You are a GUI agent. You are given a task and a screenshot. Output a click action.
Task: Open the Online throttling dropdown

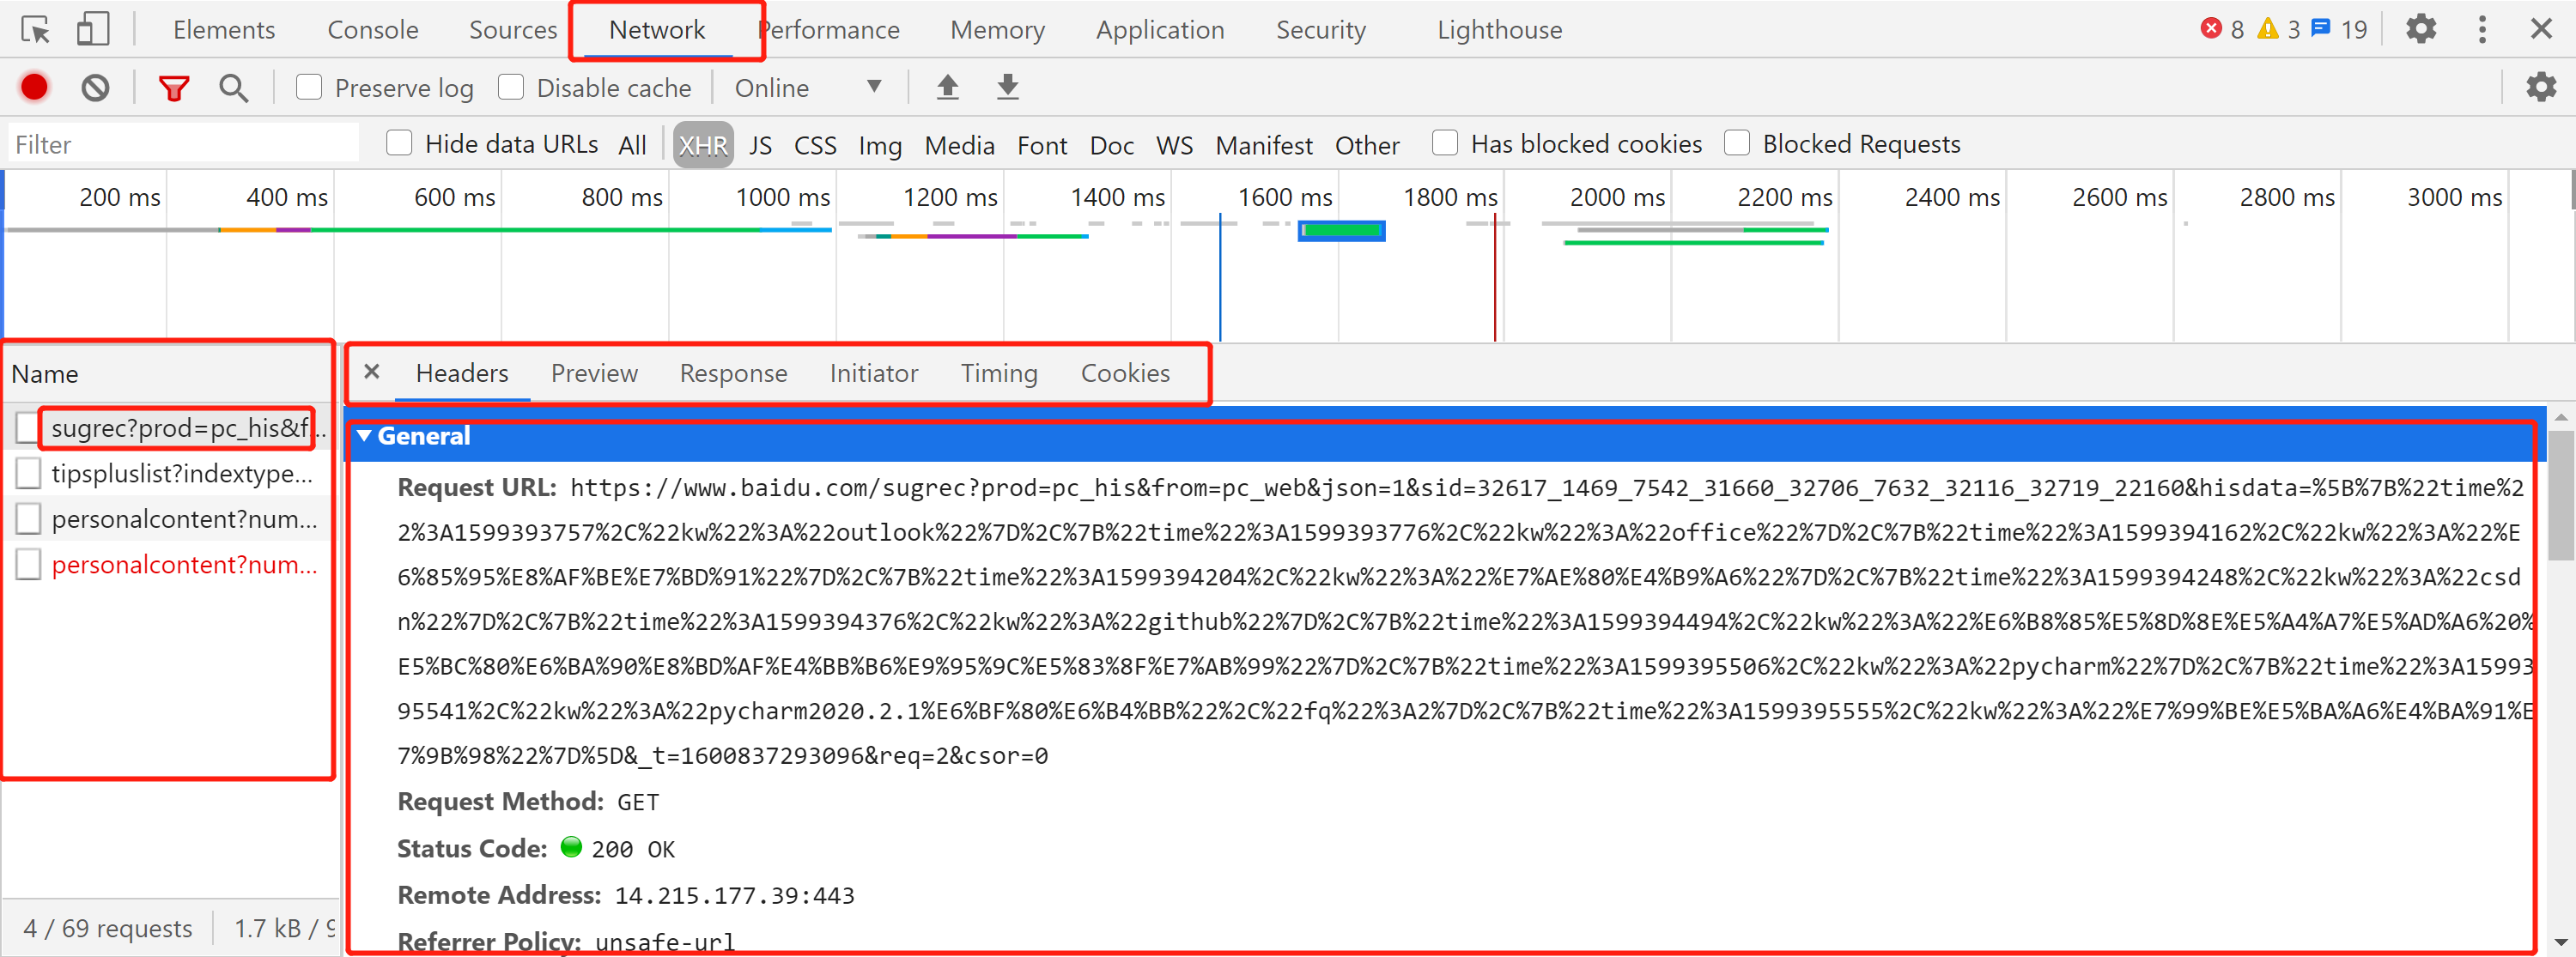(x=808, y=88)
